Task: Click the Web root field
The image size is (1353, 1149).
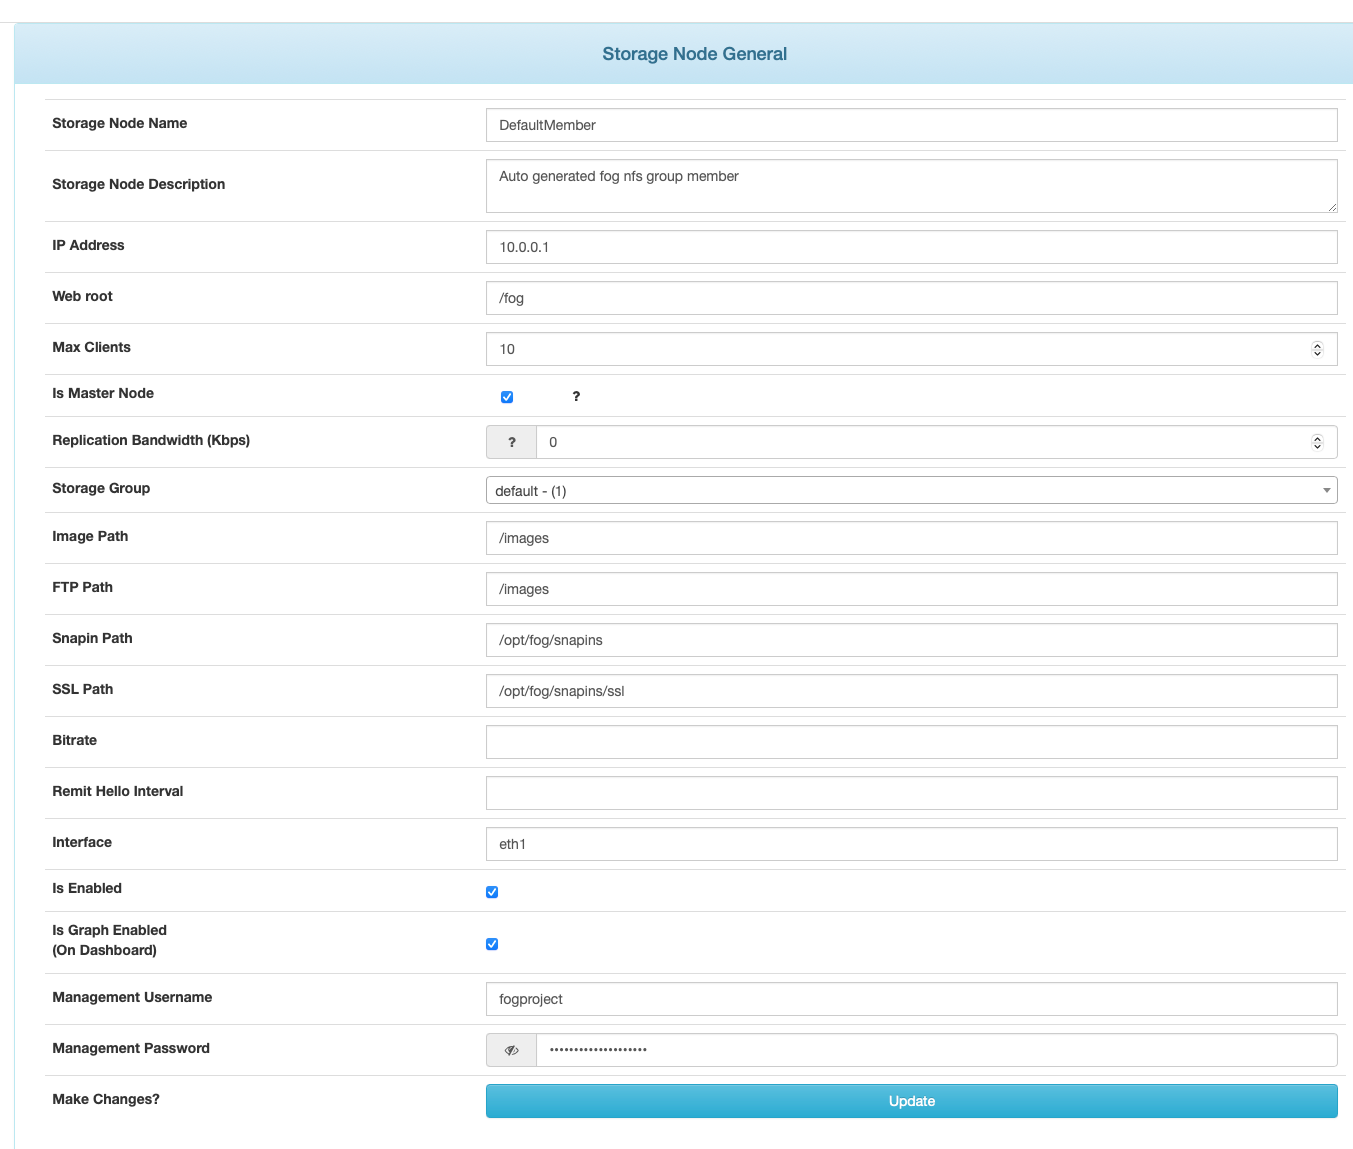Action: (x=912, y=298)
